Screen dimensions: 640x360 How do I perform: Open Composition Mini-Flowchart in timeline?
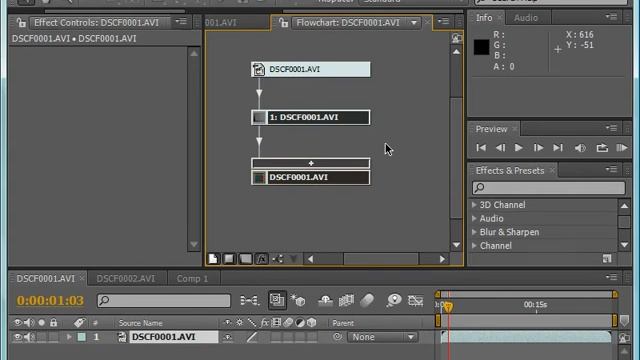tap(249, 301)
